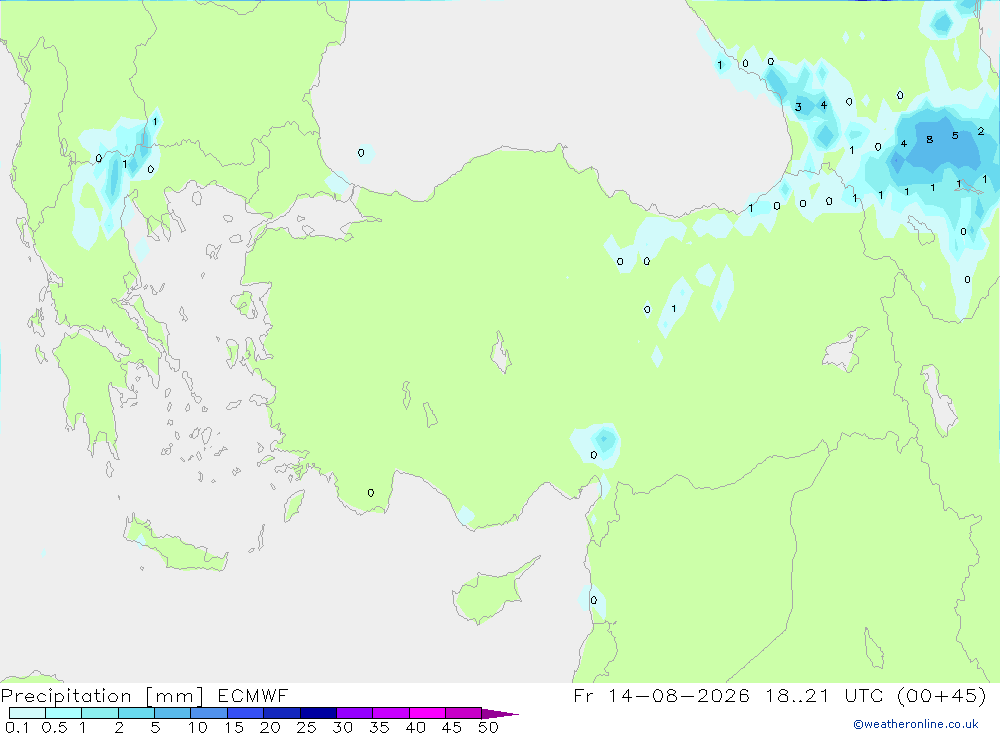This screenshot has height=733, width=1000.
Task: Select the 20–25 mm legend swatch
Action: 282,713
